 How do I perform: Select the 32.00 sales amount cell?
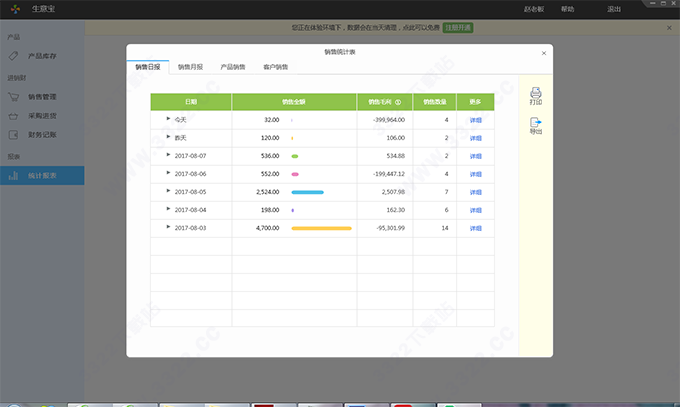click(271, 120)
